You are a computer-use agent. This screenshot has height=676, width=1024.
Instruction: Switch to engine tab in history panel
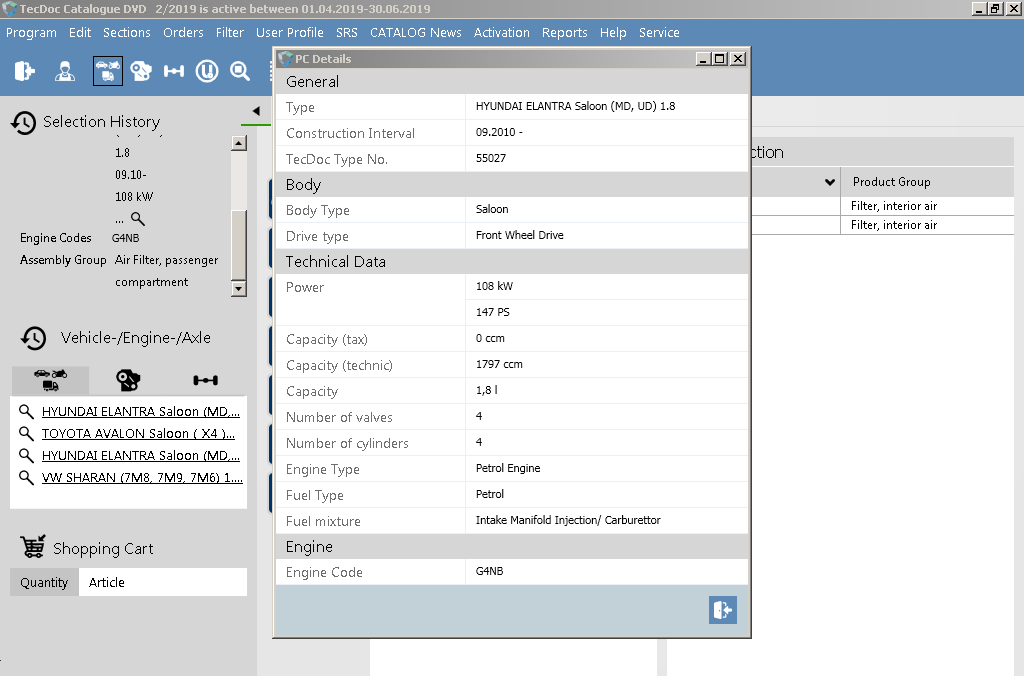pyautogui.click(x=128, y=379)
